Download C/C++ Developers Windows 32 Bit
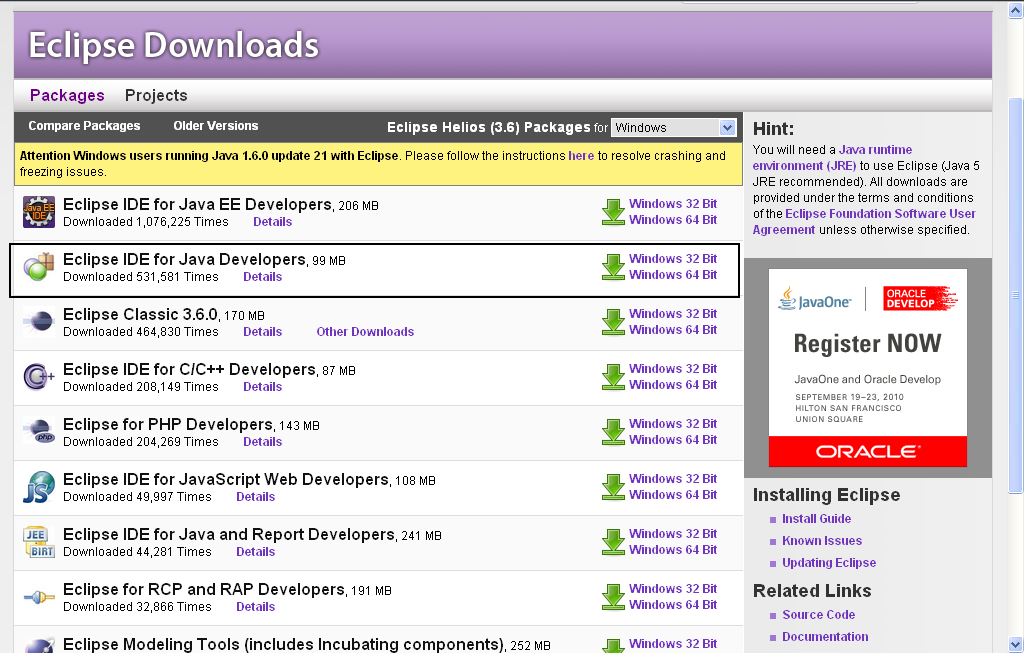Screen dimensions: 1024x653 [673, 368]
